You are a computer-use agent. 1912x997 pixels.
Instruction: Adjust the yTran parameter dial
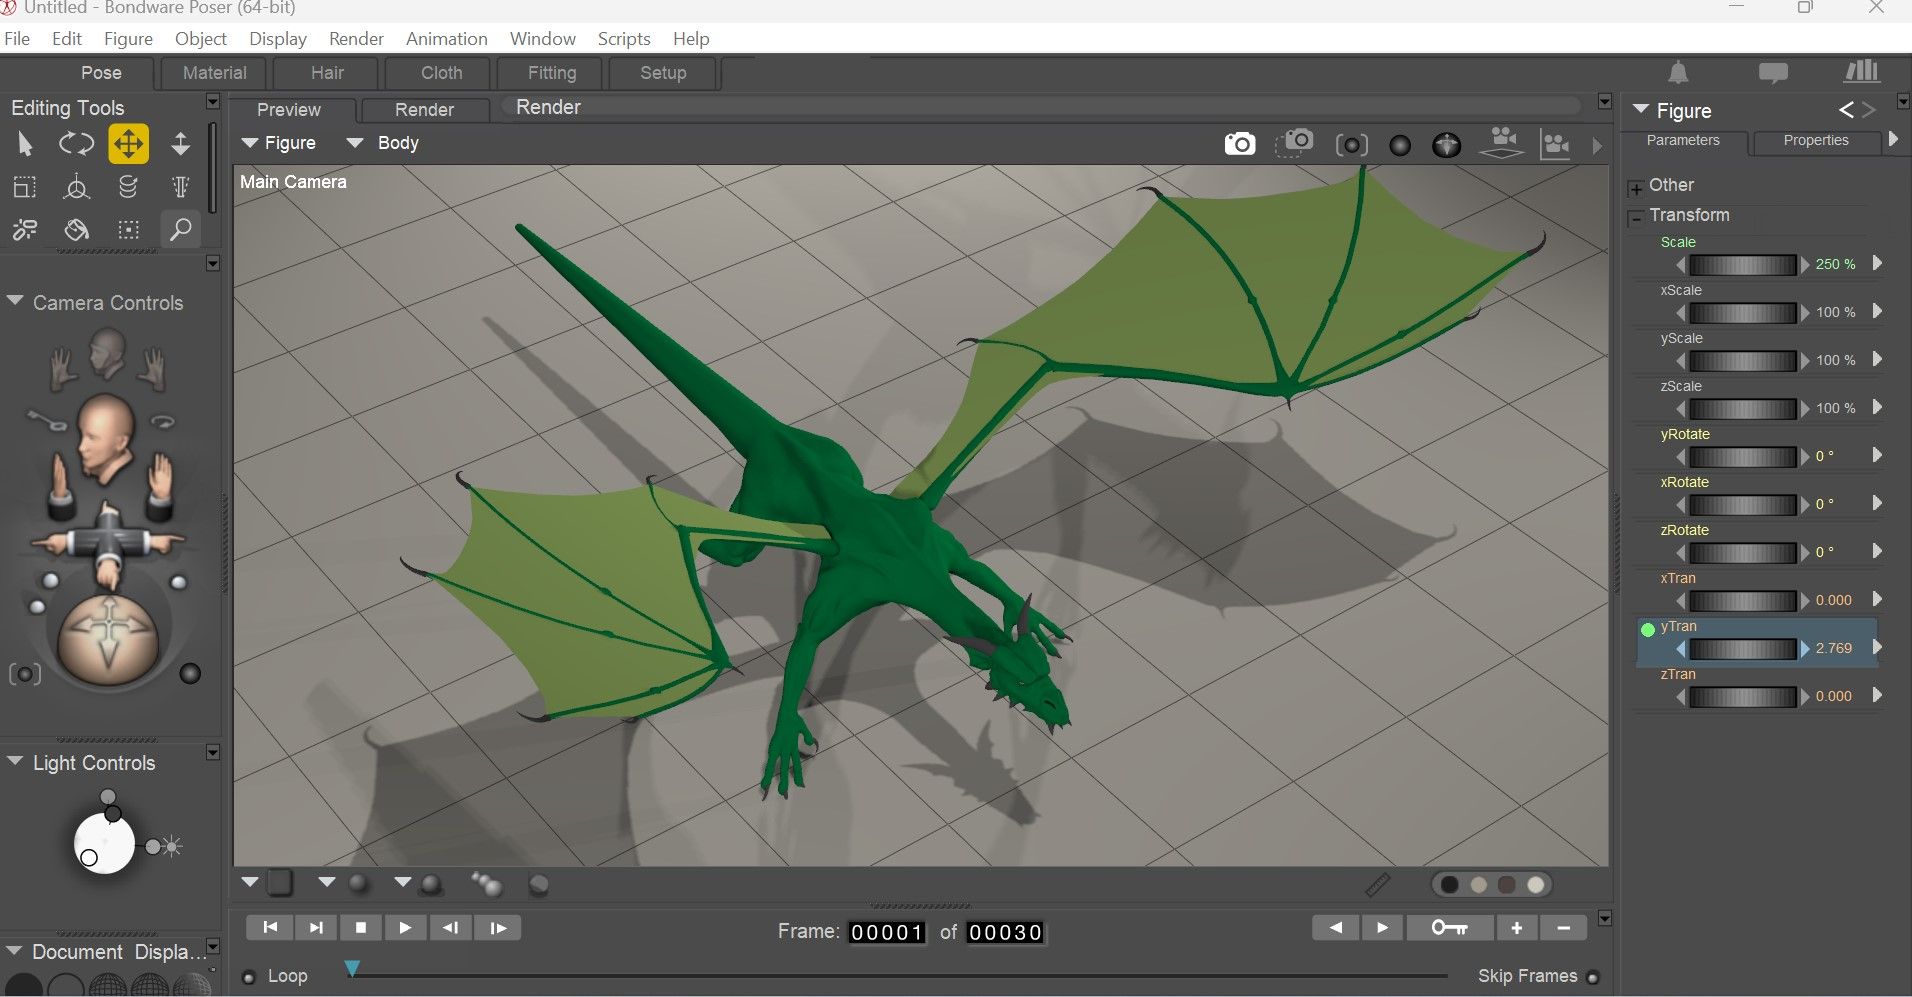[1743, 649]
